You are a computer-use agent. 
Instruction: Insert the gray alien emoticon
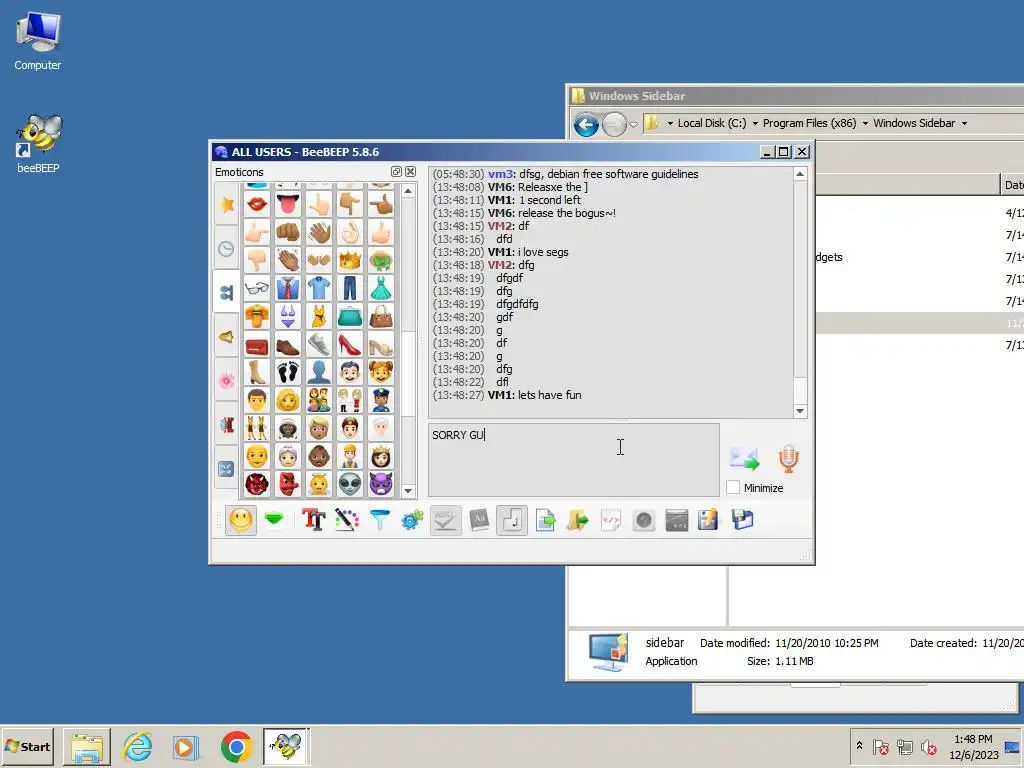[x=349, y=484]
